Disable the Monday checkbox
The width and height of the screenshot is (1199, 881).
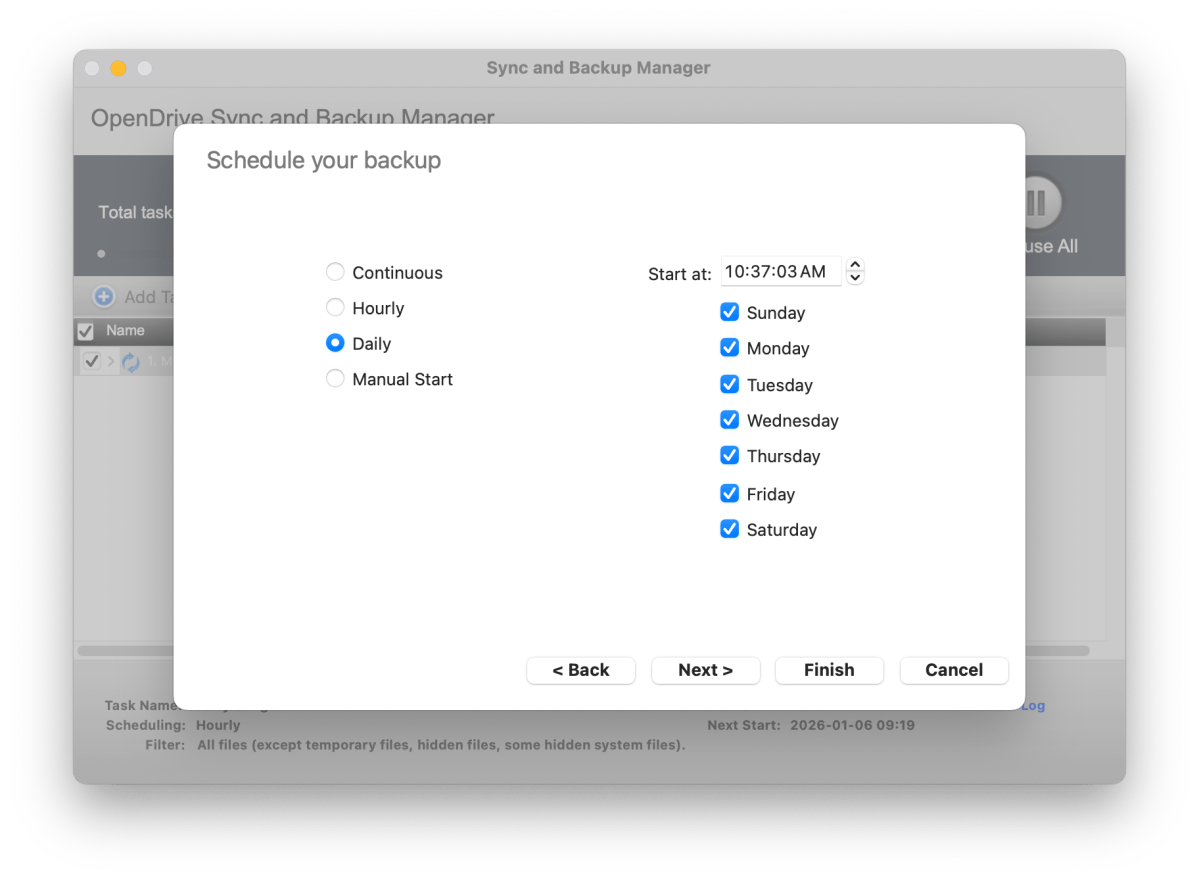(730, 348)
